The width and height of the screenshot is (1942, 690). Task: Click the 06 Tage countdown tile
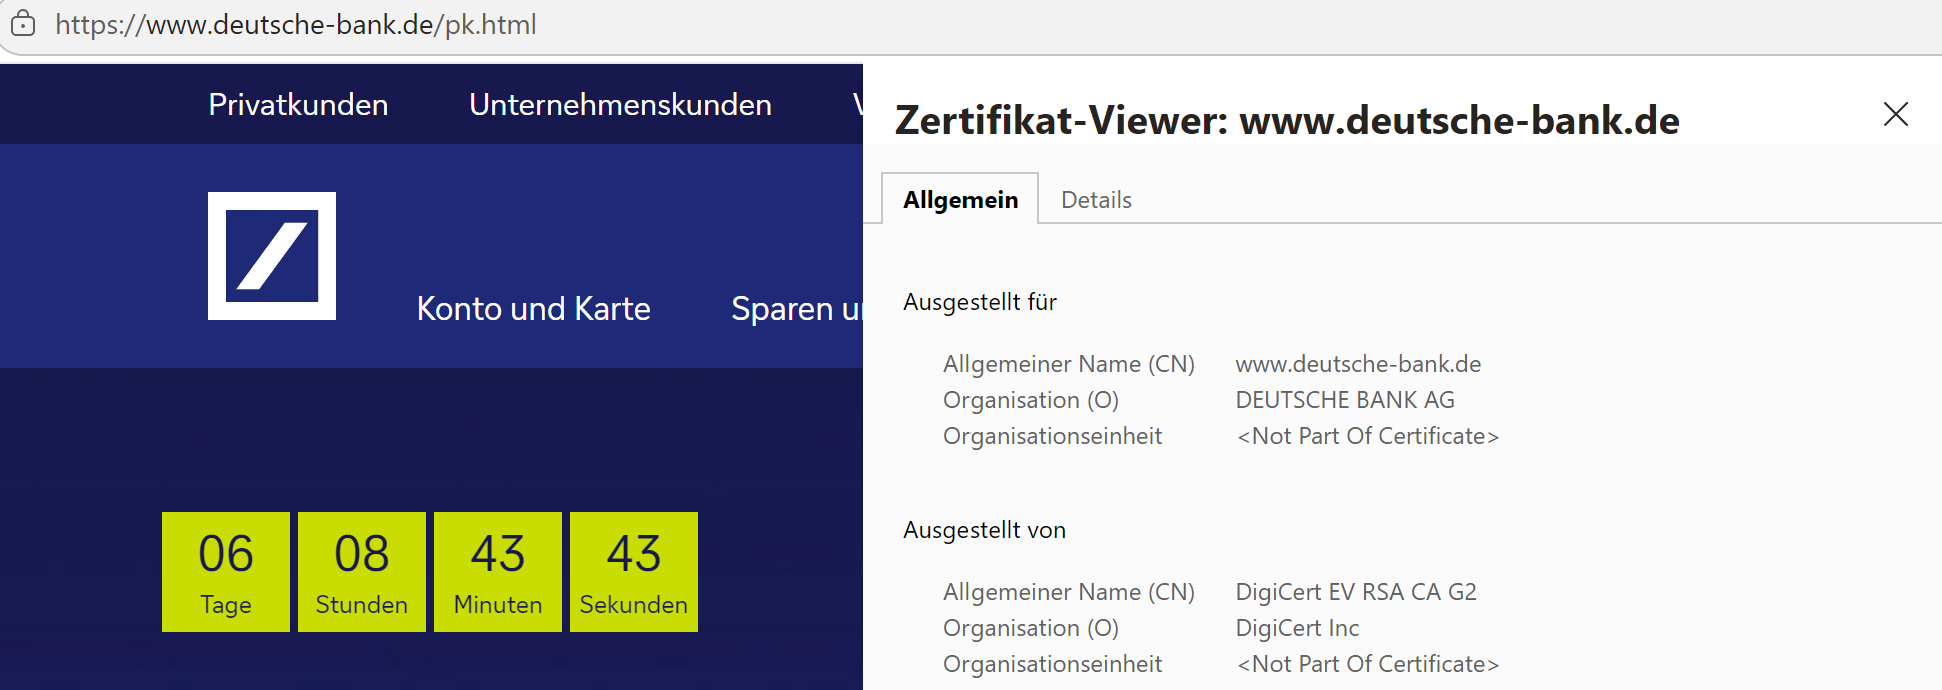click(226, 572)
